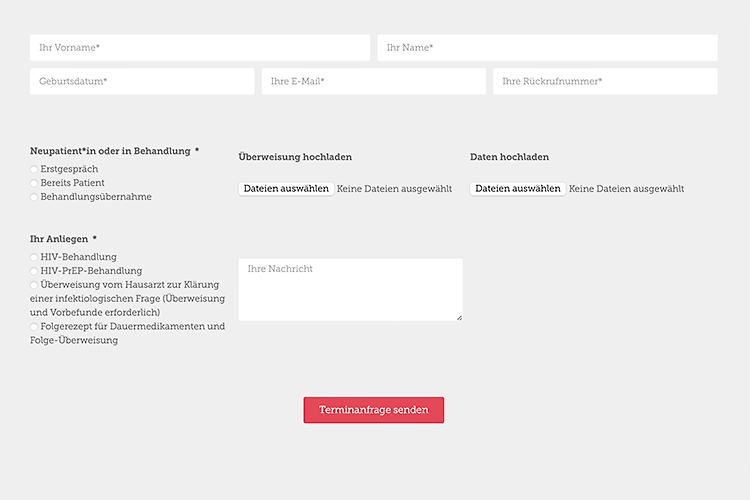Click into the Geburtsdatum field
Image resolution: width=750 pixels, height=500 pixels.
click(142, 82)
